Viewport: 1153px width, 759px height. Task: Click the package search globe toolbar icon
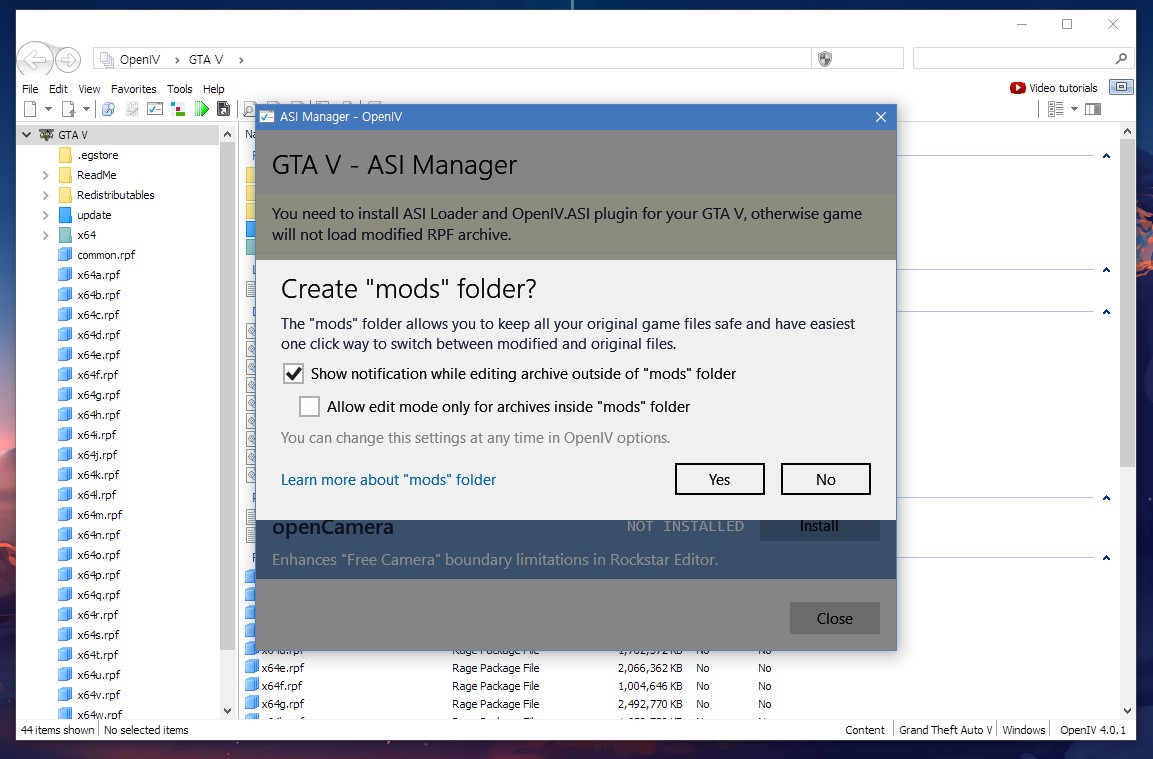(108, 110)
